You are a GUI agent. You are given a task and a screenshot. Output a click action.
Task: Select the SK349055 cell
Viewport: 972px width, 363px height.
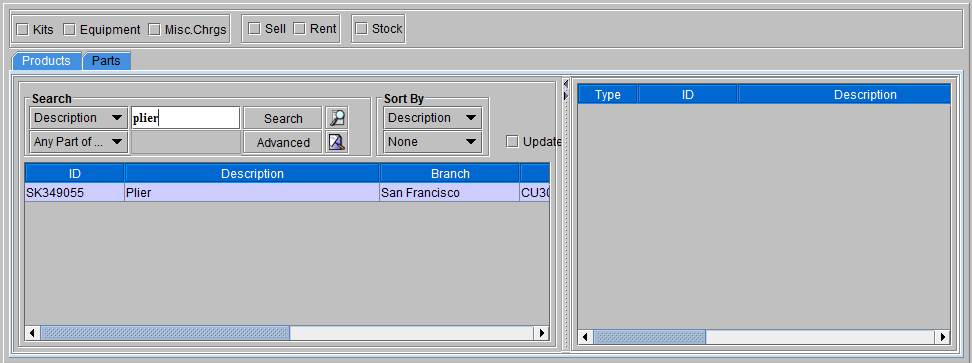(x=74, y=193)
